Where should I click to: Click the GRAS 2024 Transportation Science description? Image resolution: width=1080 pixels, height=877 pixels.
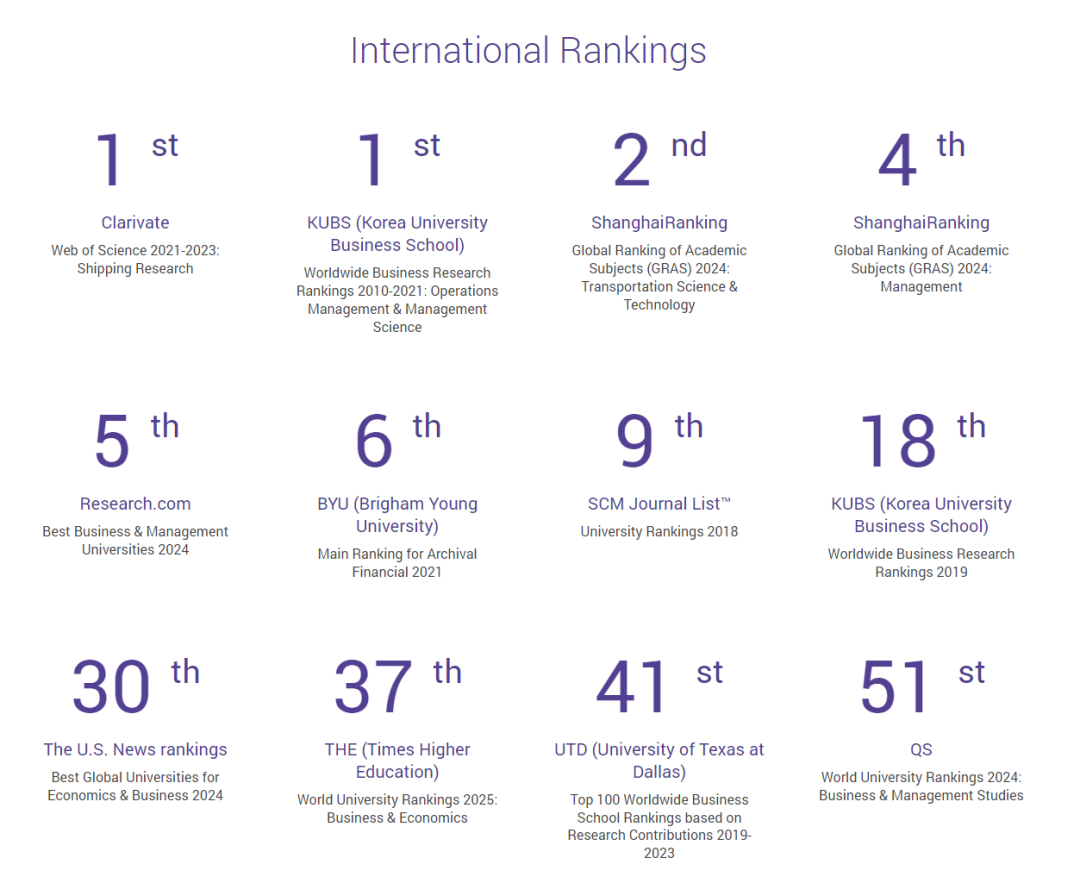[659, 278]
